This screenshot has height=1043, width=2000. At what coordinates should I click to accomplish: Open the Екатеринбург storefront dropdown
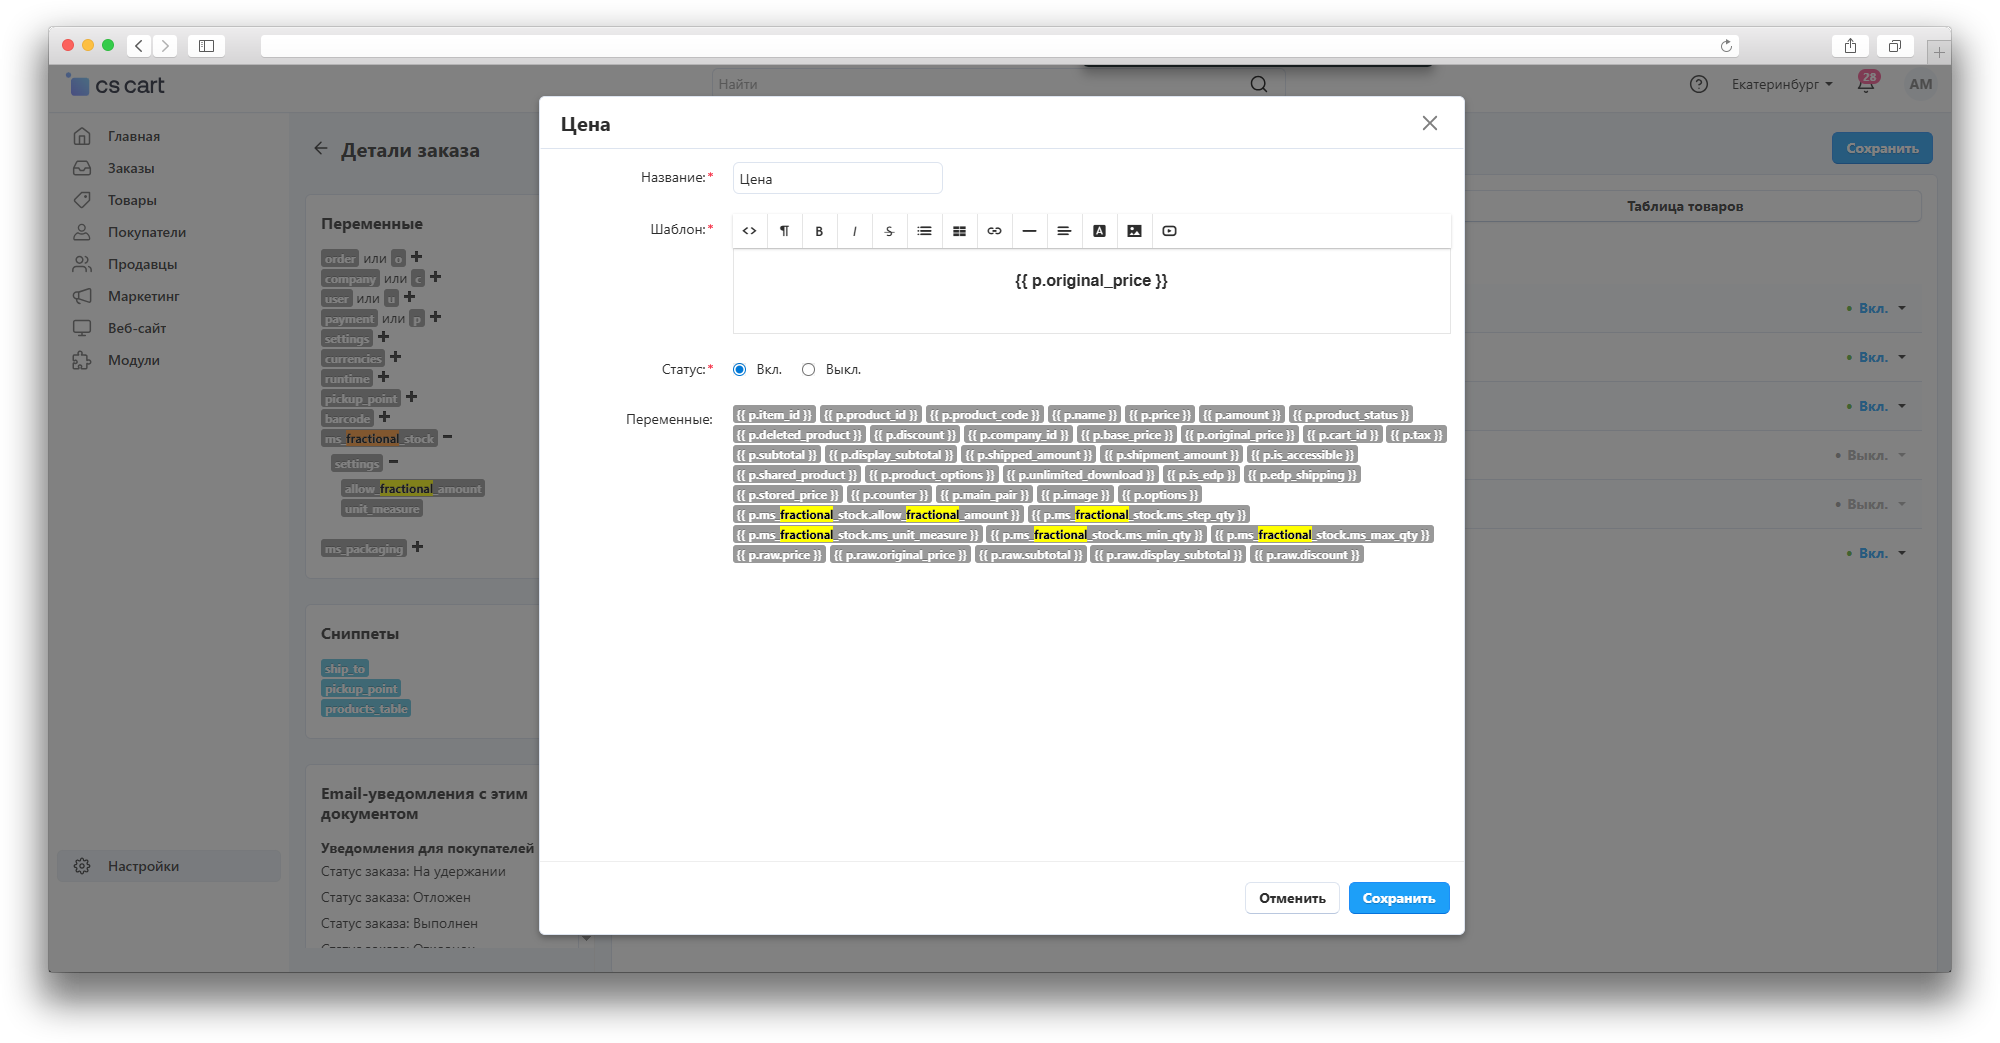tap(1781, 85)
